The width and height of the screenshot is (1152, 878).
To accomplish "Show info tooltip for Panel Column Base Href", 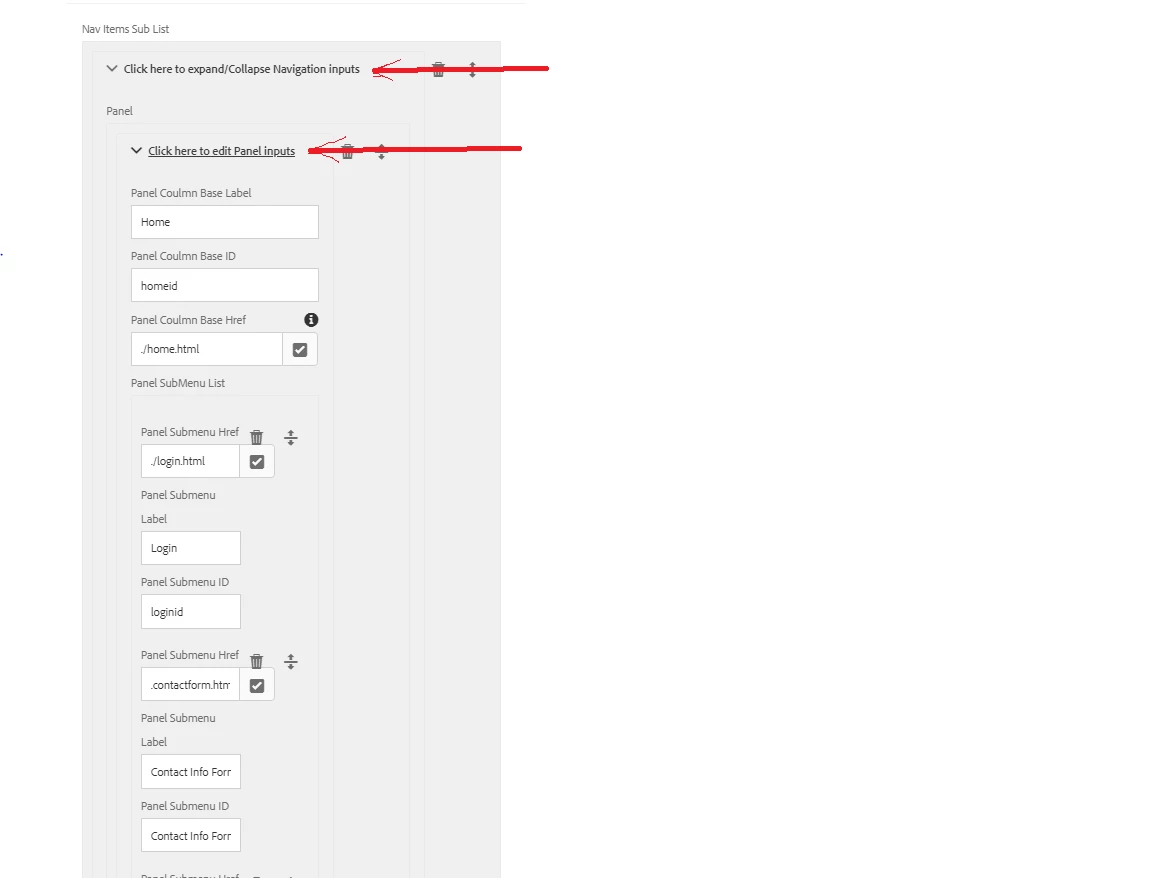I will pyautogui.click(x=312, y=320).
